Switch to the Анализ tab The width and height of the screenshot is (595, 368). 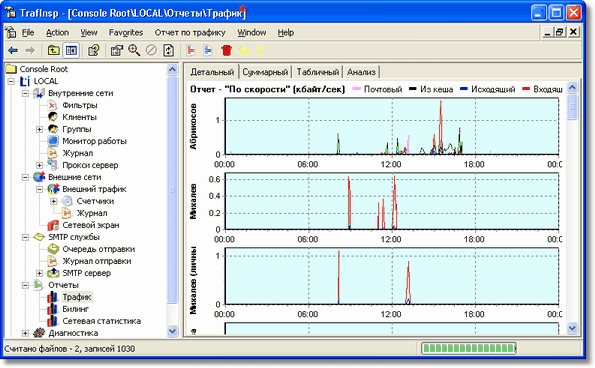coord(361,72)
